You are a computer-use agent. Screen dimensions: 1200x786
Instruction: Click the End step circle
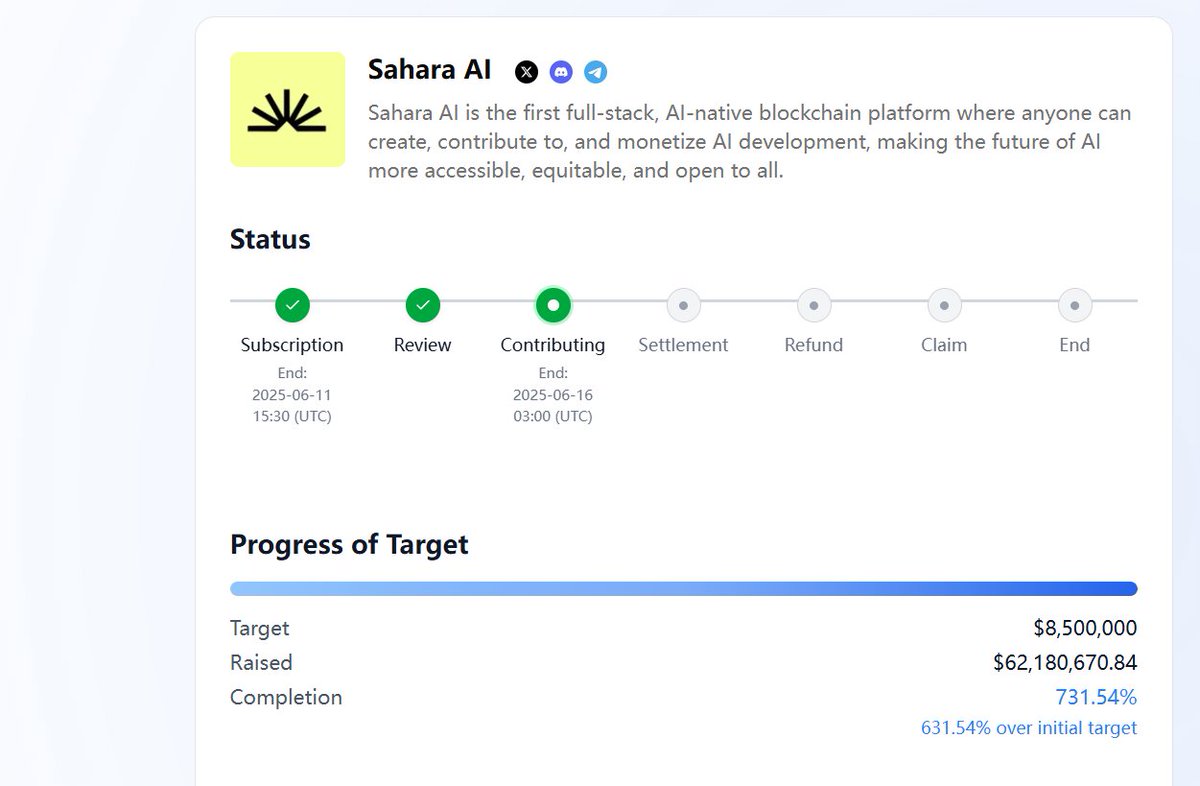pos(1075,305)
